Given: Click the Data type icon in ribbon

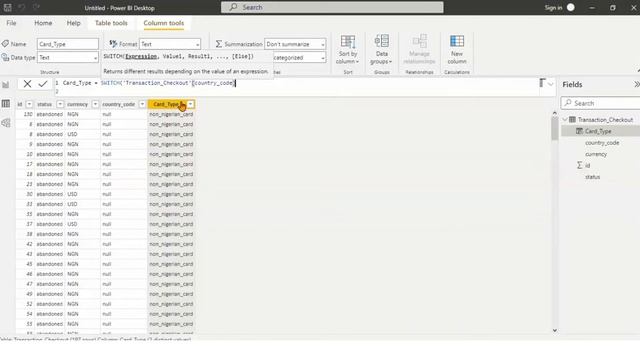Looking at the screenshot, I should [5, 58].
